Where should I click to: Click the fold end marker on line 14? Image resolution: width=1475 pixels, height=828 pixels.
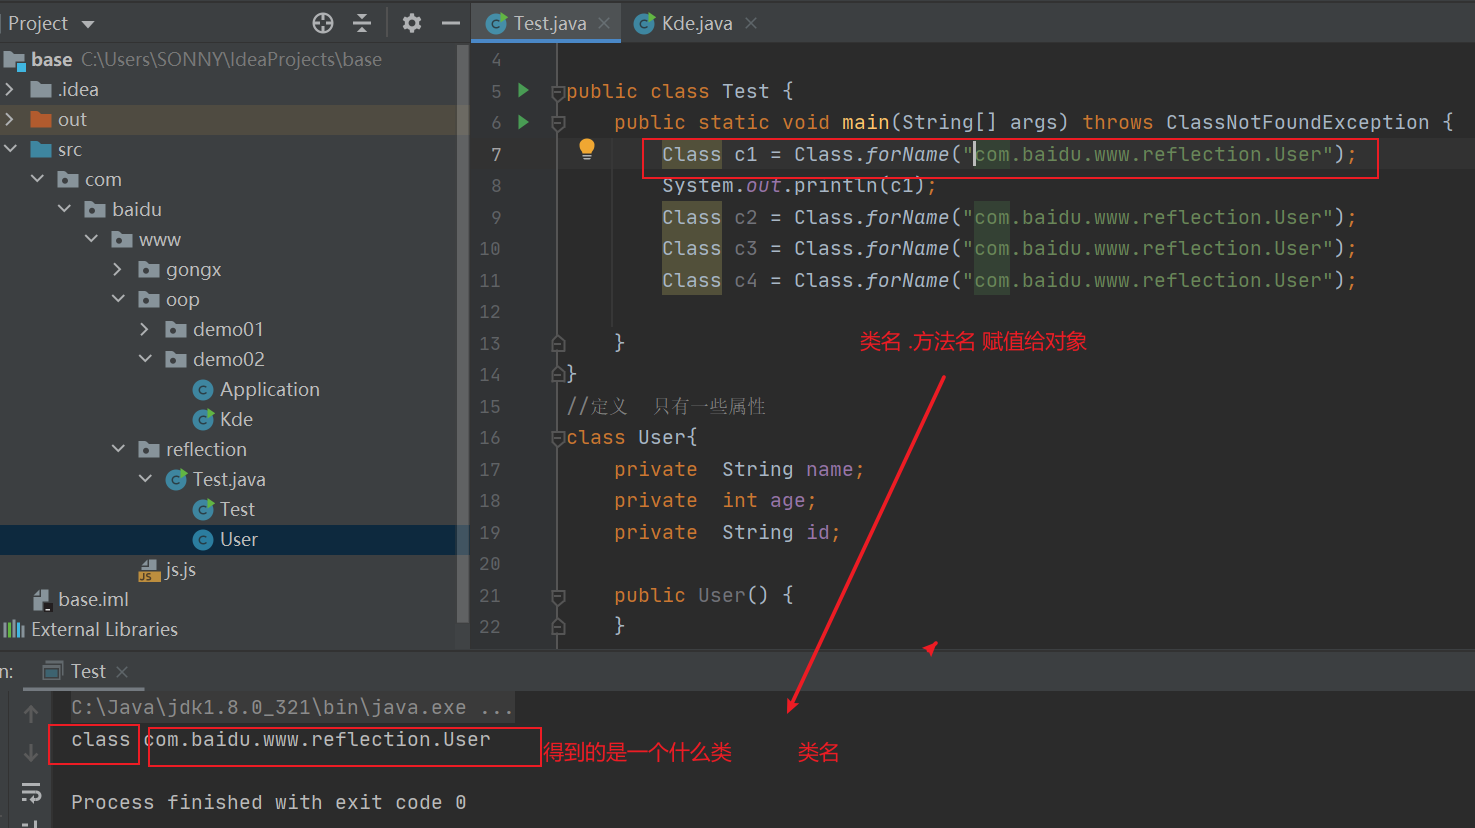tap(558, 375)
